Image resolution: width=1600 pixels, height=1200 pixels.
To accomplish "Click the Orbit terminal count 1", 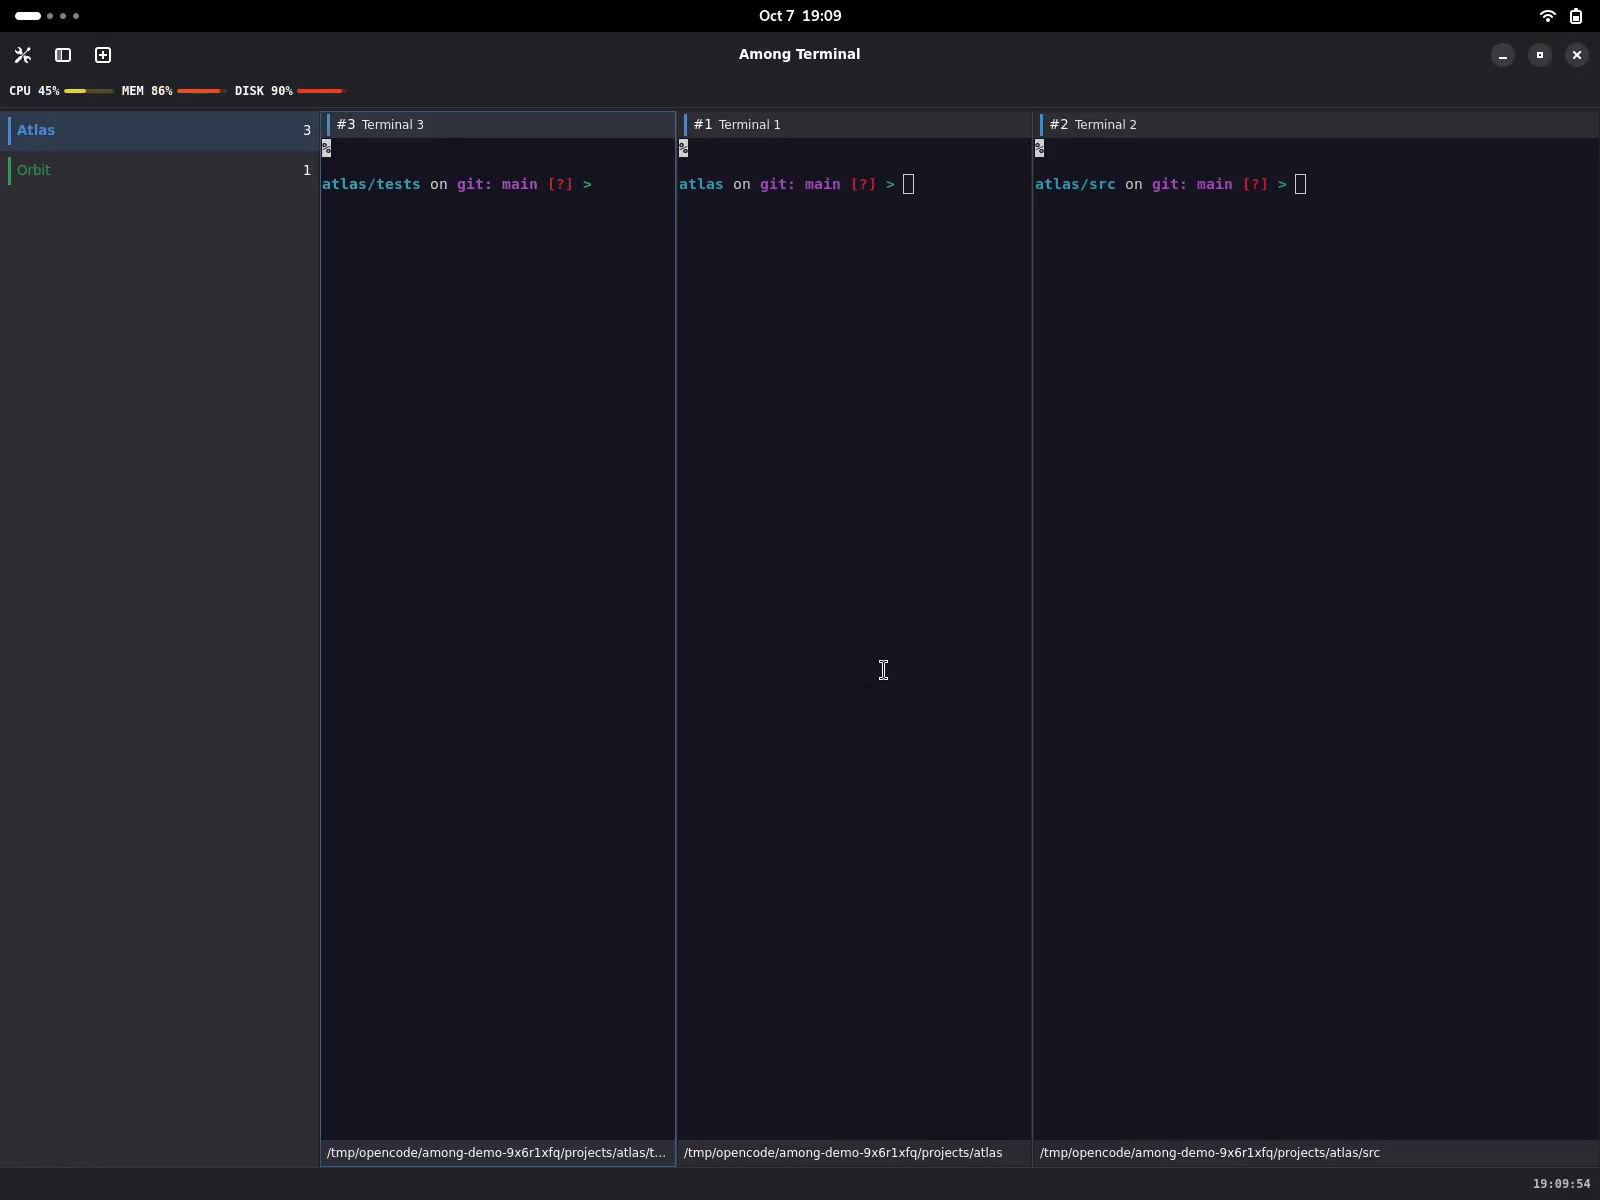I will (307, 170).
